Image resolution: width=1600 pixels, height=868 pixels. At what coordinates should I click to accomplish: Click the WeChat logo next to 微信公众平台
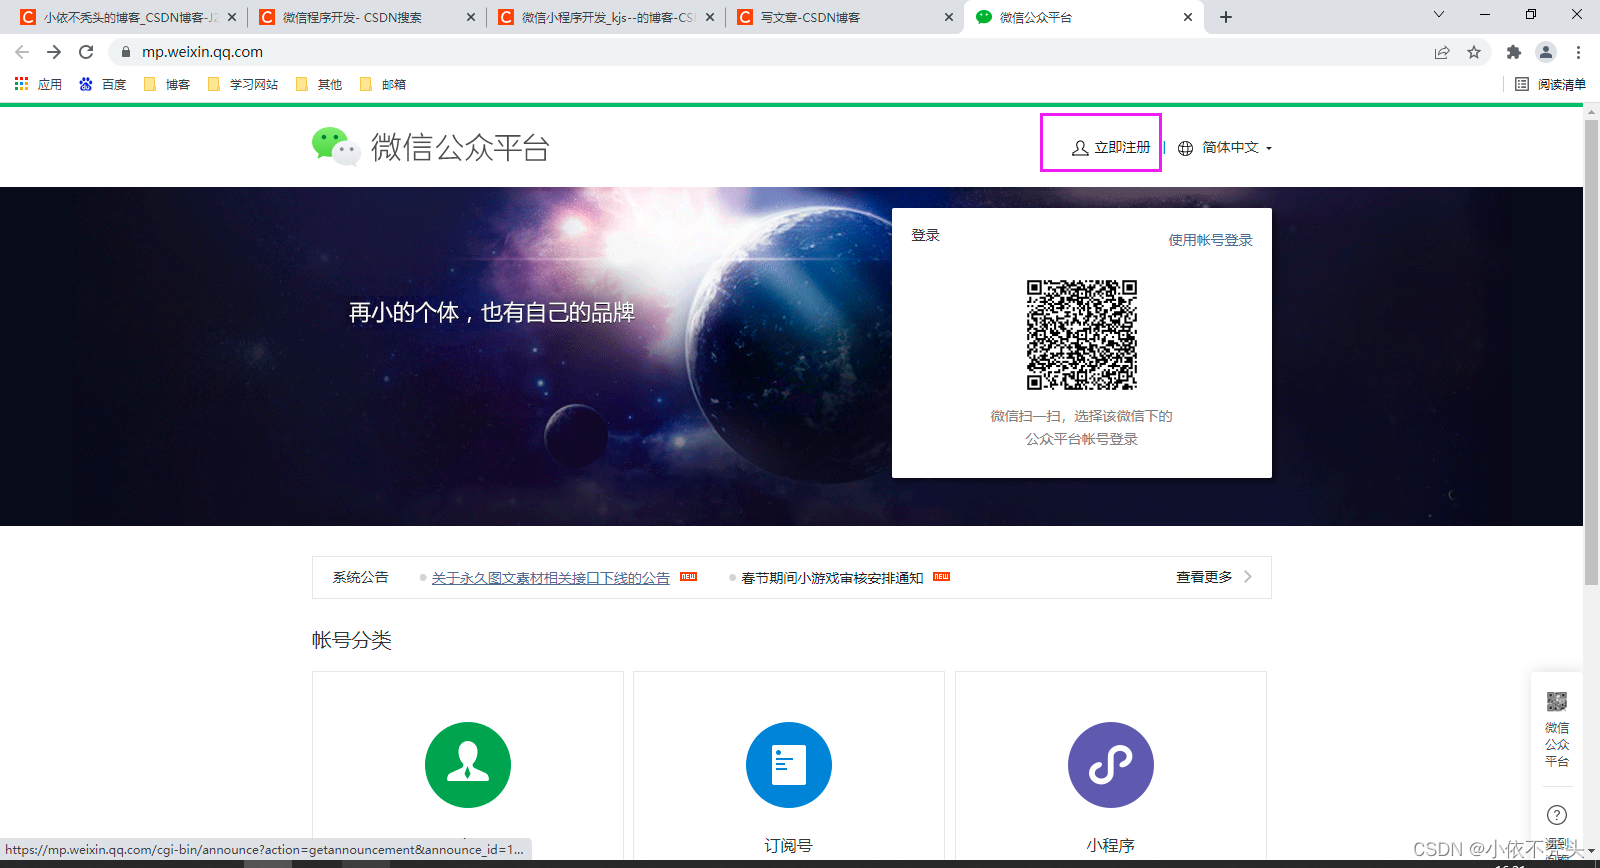pos(335,147)
